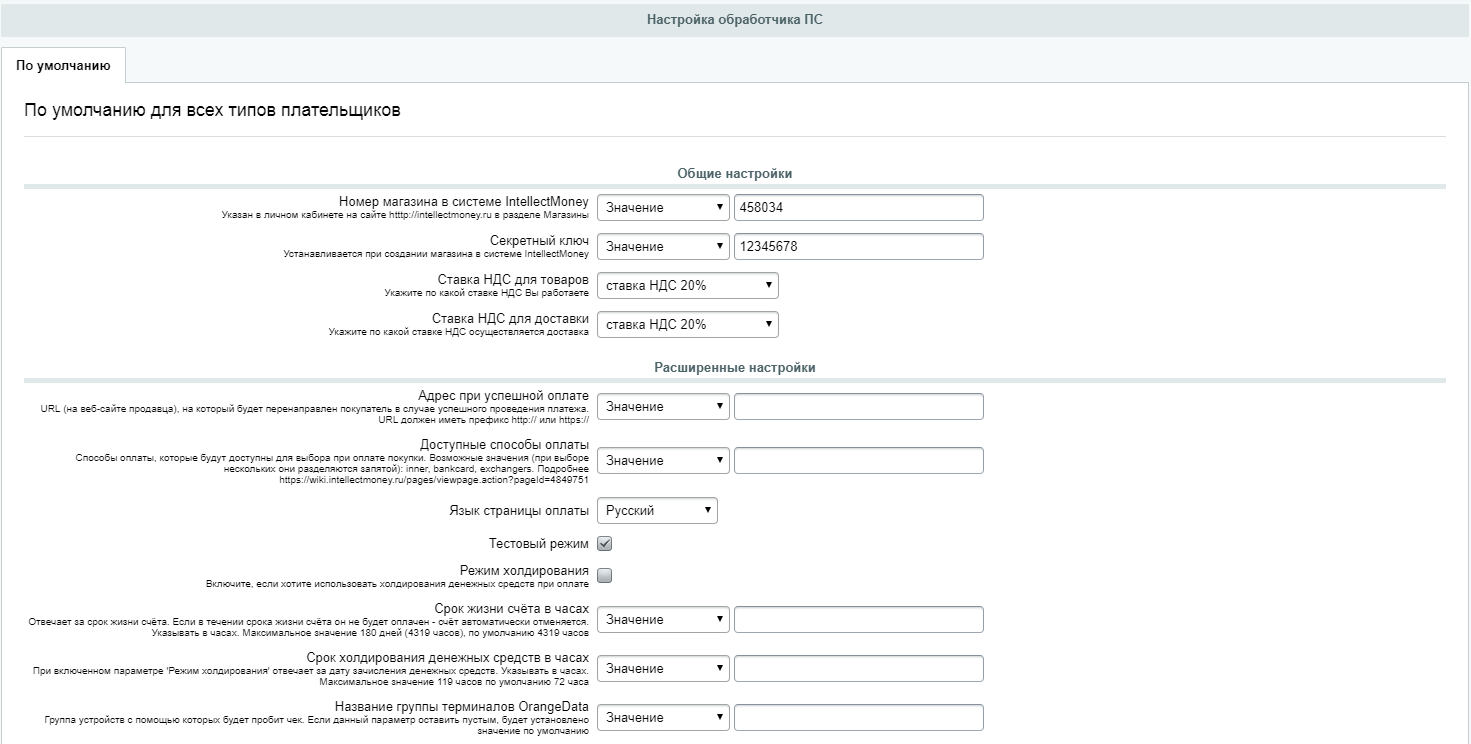Click the Срок холдирования денежных средств input
This screenshot has height=744, width=1471.
(858, 668)
